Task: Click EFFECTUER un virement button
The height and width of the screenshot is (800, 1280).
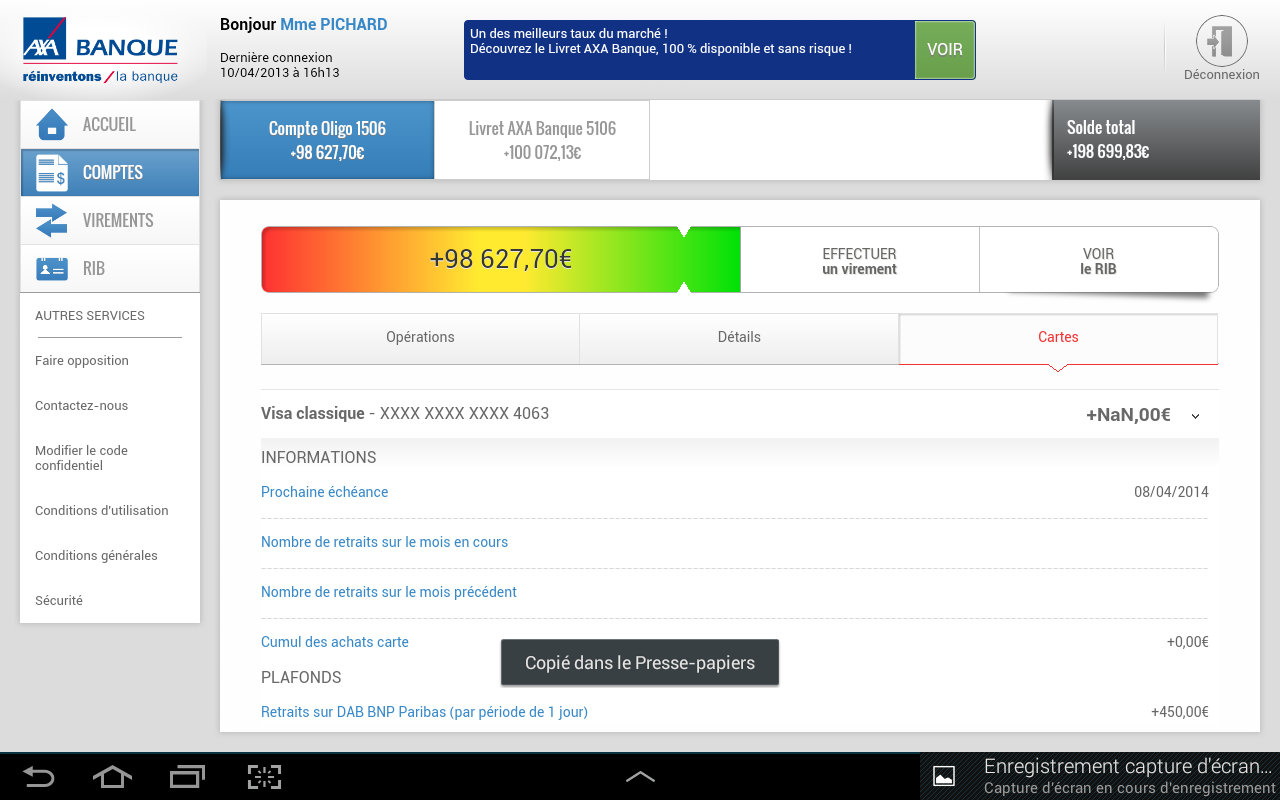Action: pyautogui.click(x=859, y=261)
